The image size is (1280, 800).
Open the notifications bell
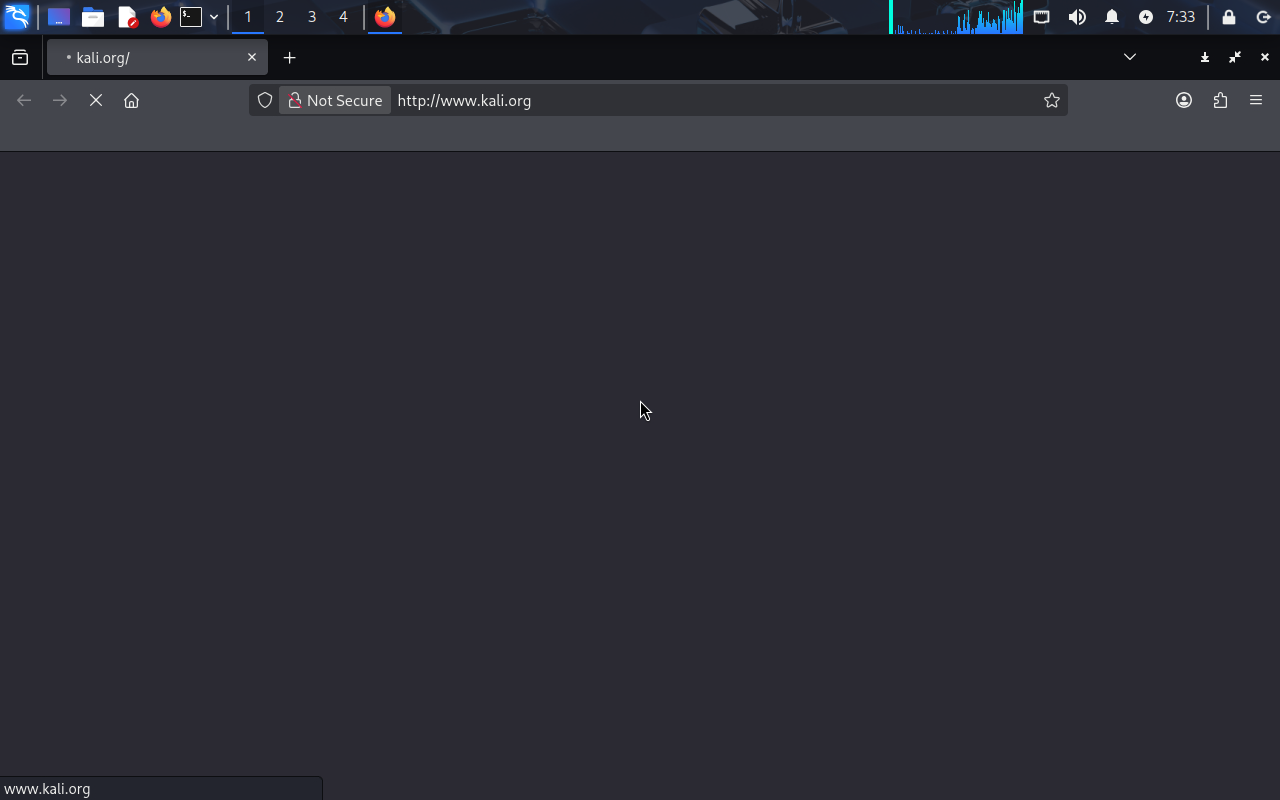(1112, 17)
